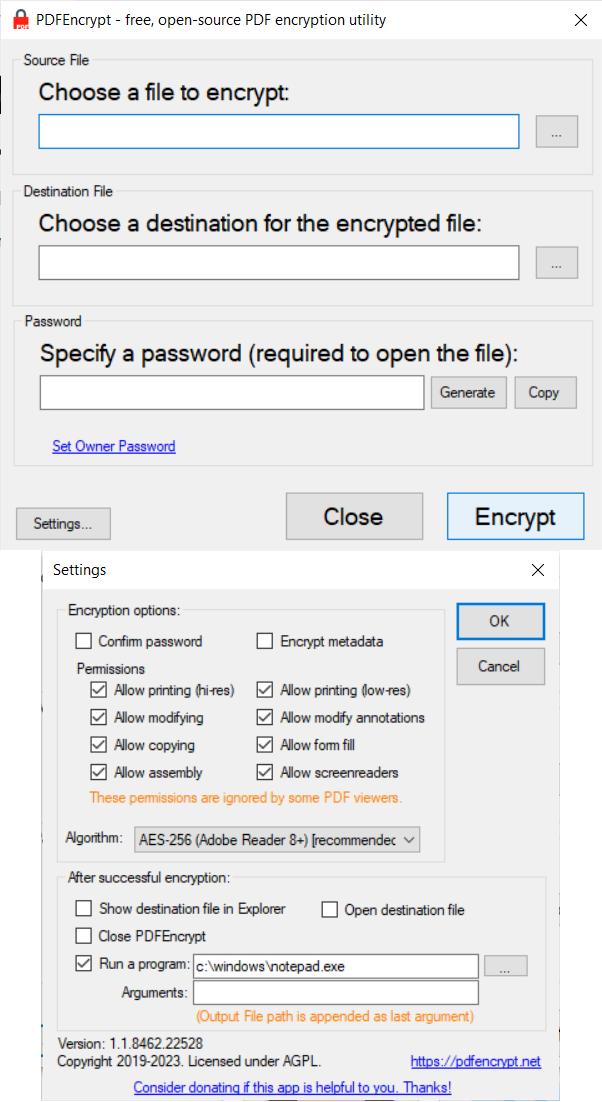
Task: Click the Generate password button
Action: click(x=468, y=393)
